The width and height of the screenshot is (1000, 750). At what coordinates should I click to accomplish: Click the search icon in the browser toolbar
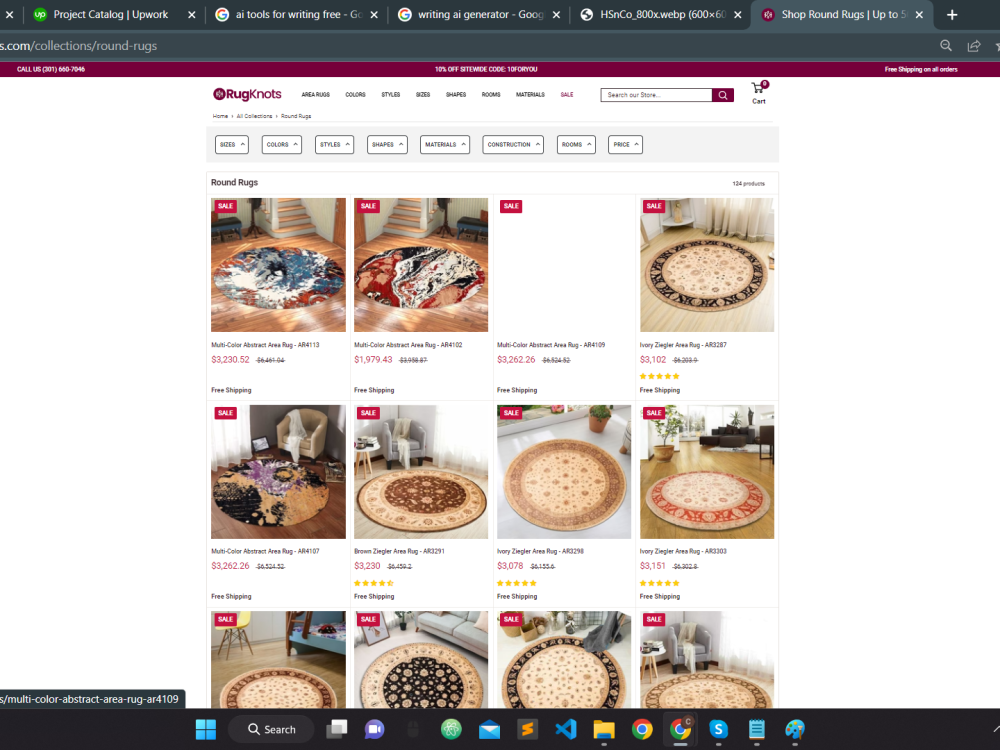click(x=945, y=45)
